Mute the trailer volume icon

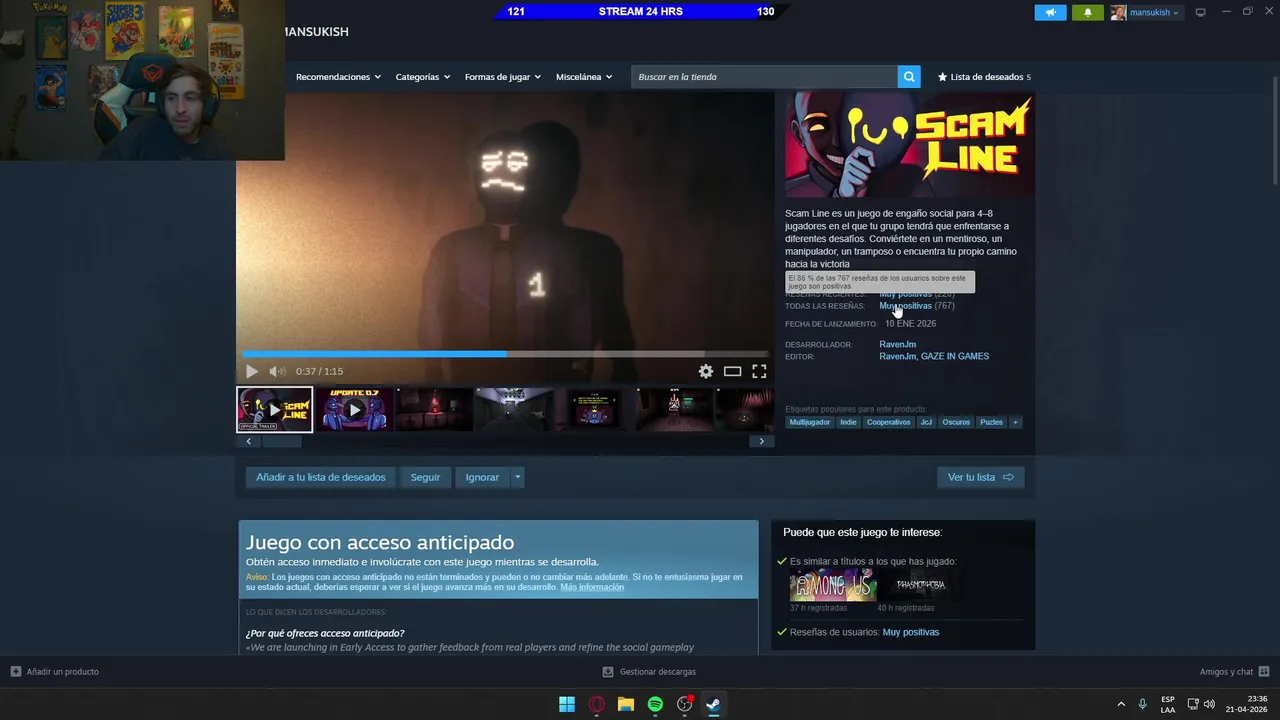coord(276,371)
